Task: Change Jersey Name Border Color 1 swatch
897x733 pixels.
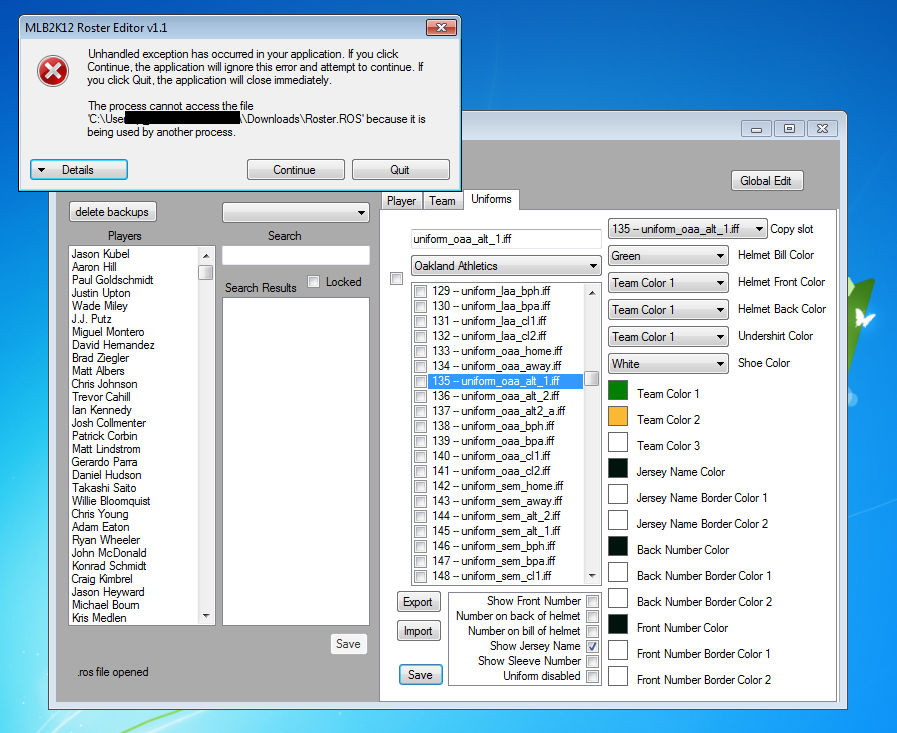Action: point(618,494)
